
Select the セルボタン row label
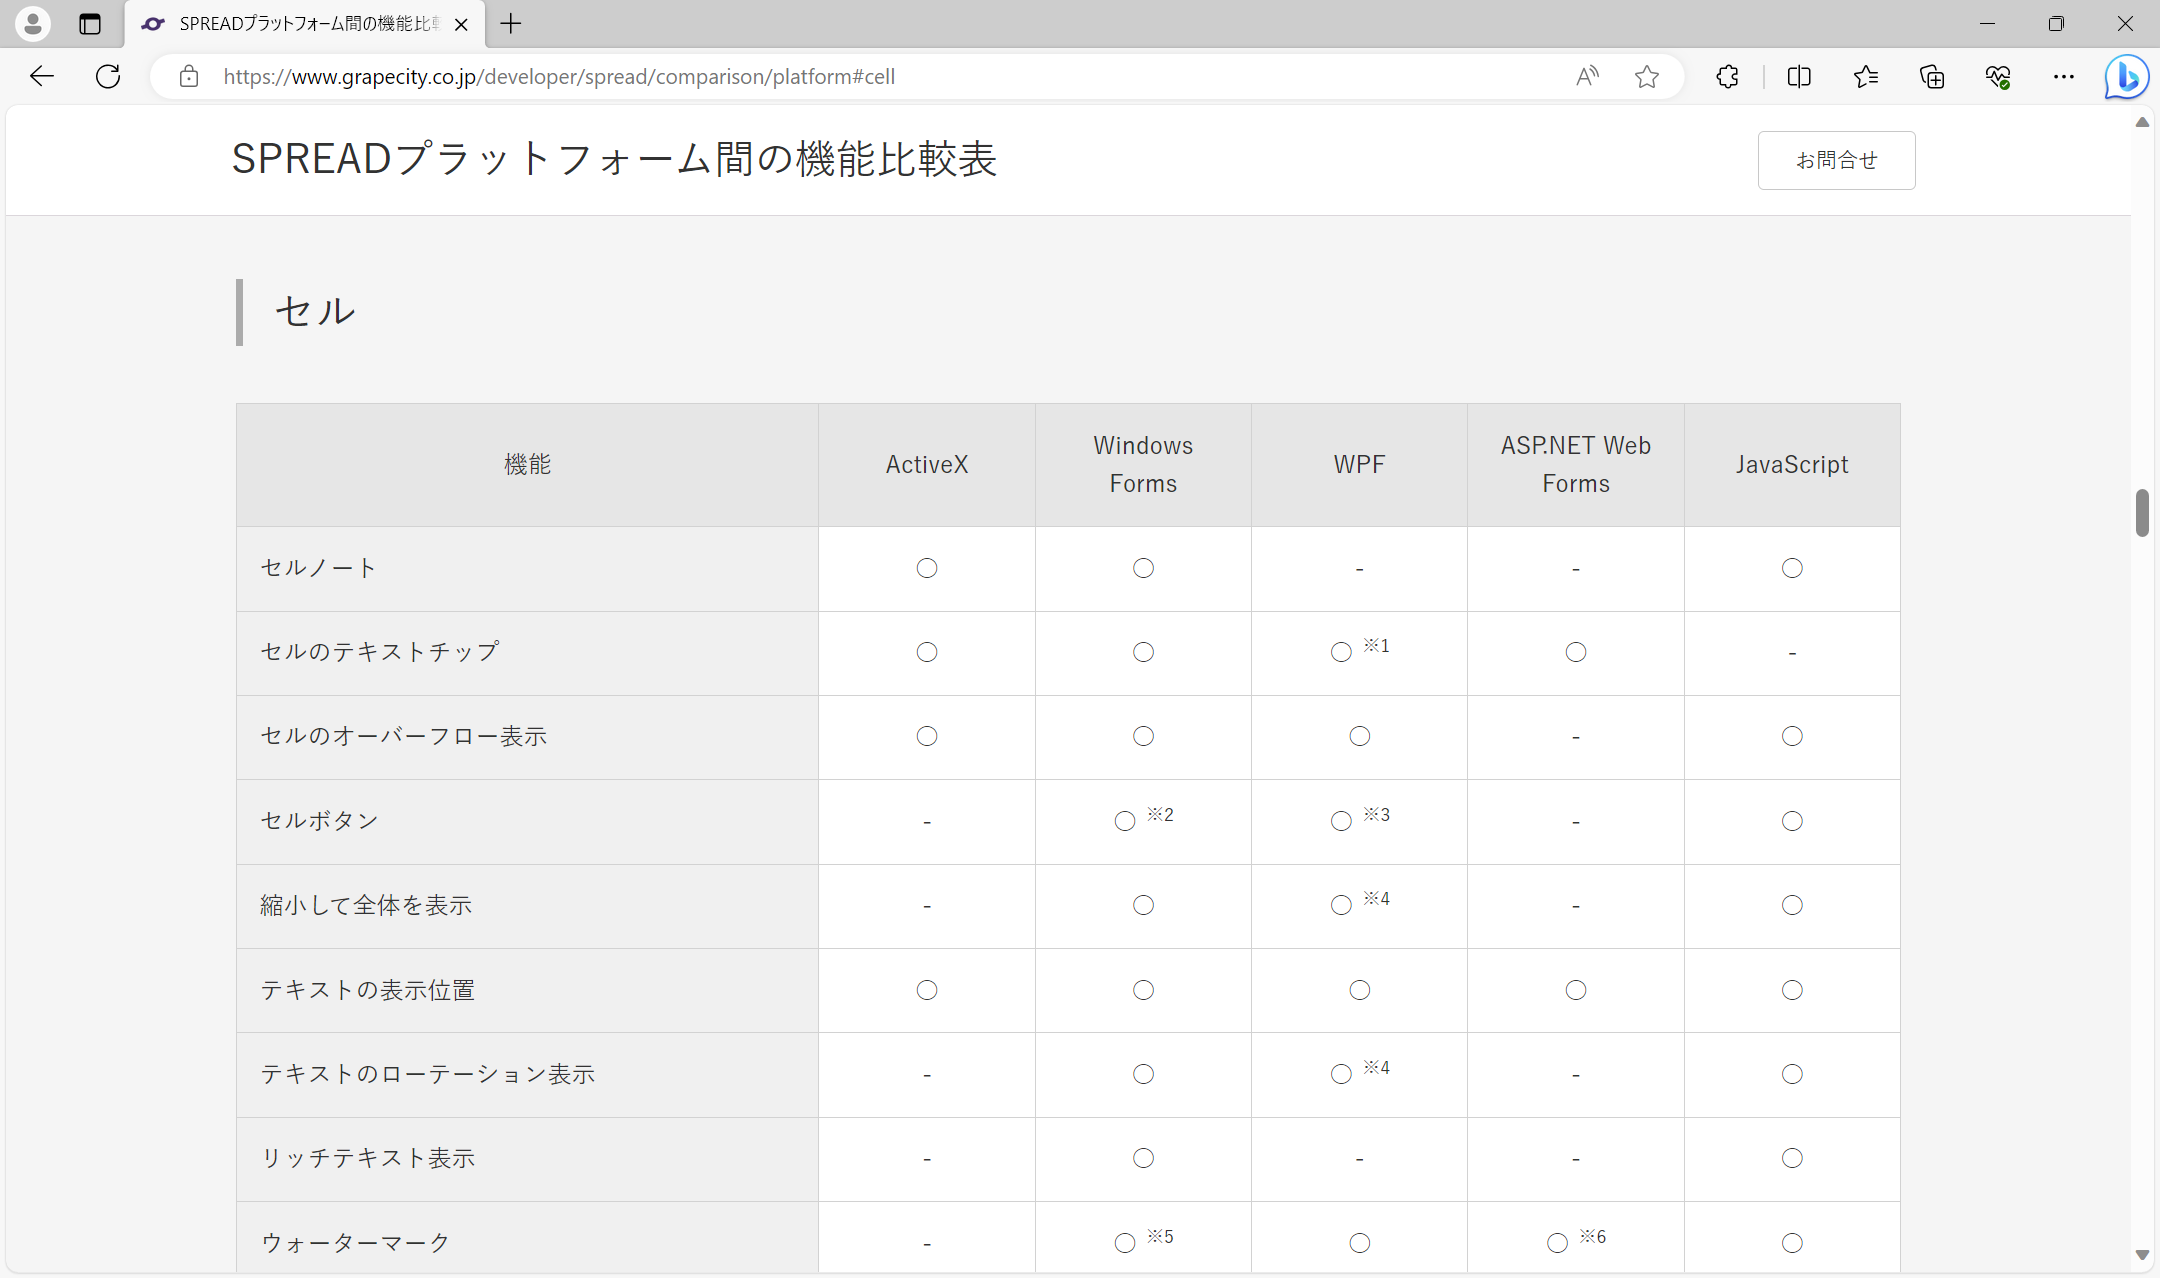tap(319, 821)
